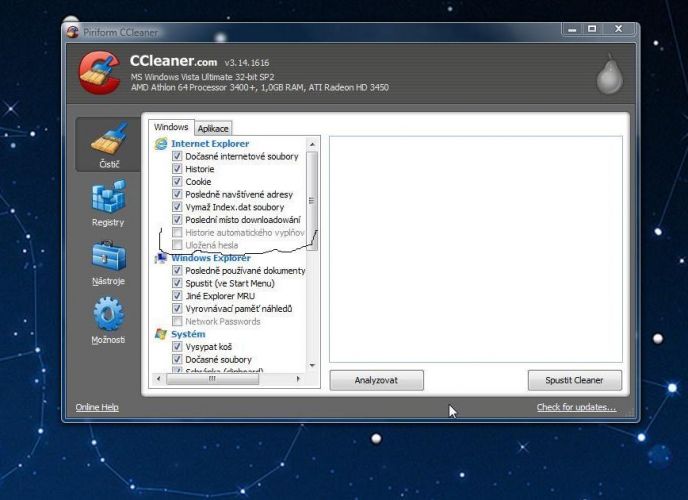Switch to the Windows tab

click(x=171, y=127)
